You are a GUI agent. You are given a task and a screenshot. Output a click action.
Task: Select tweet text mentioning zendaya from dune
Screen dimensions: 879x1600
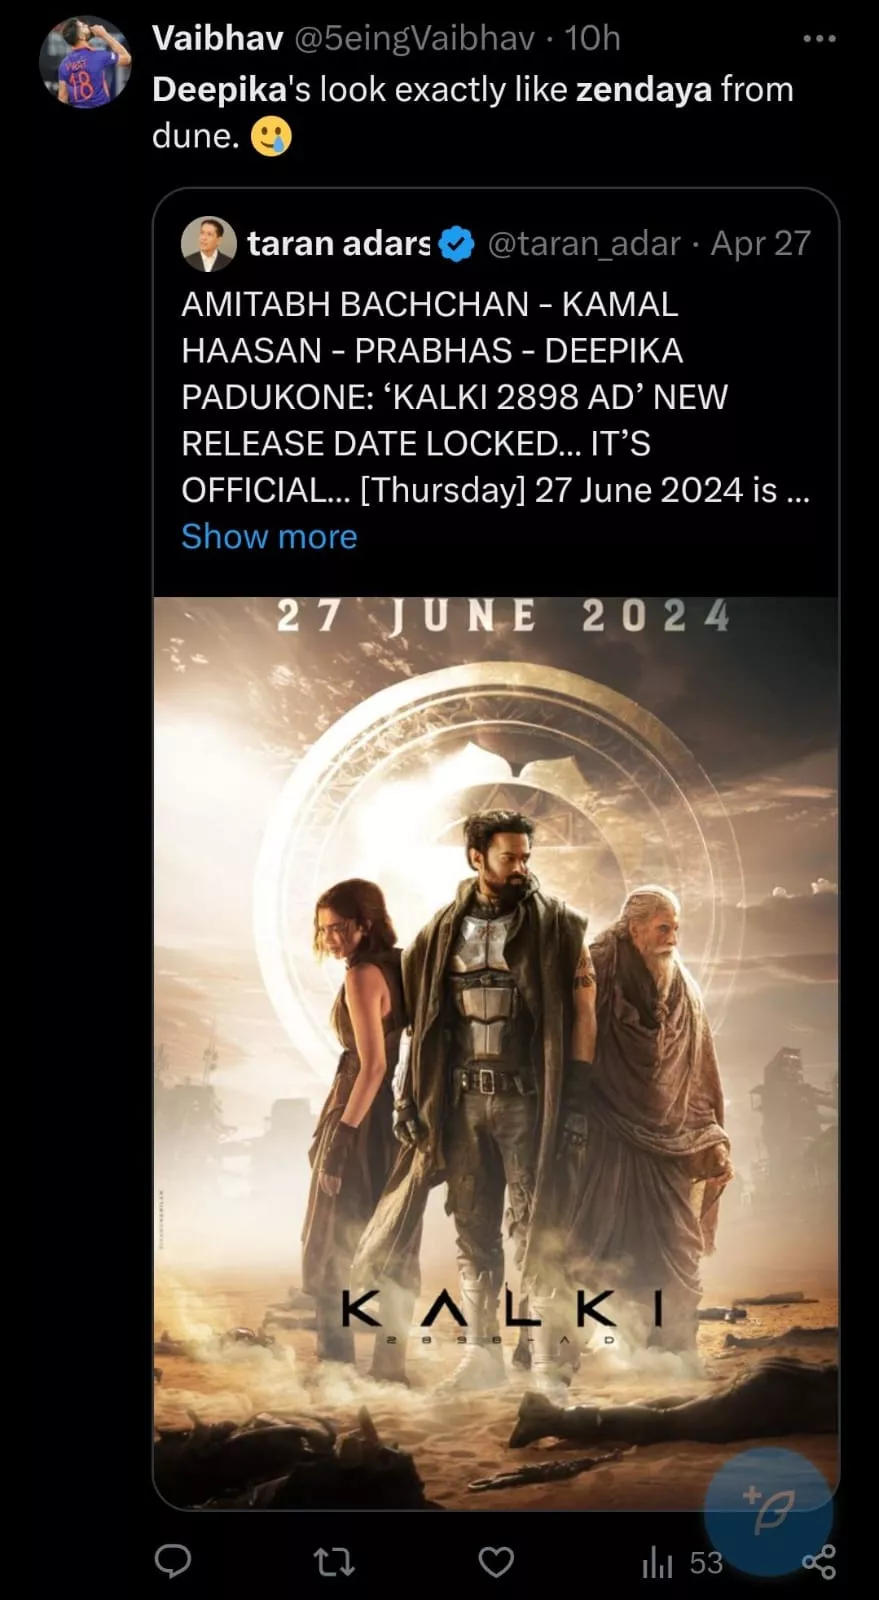tap(473, 112)
